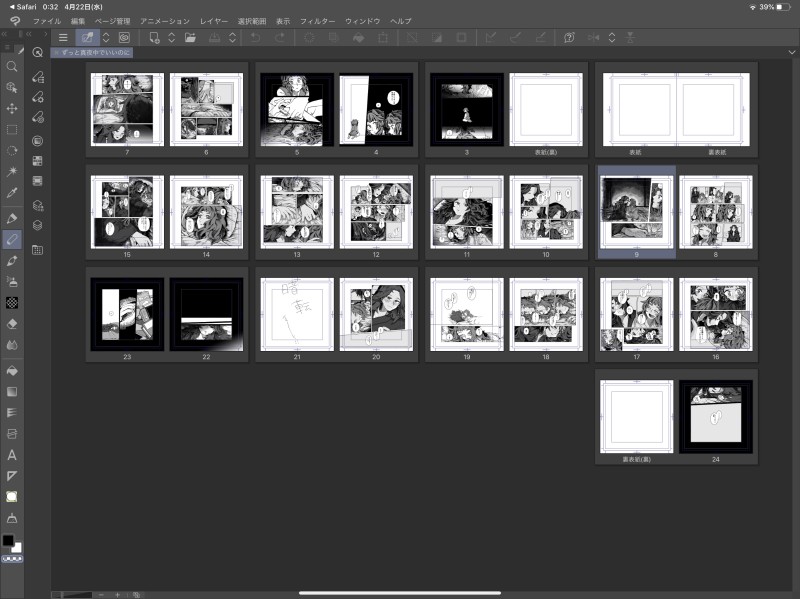
Task: Select the Eraser tool
Action: 12,324
